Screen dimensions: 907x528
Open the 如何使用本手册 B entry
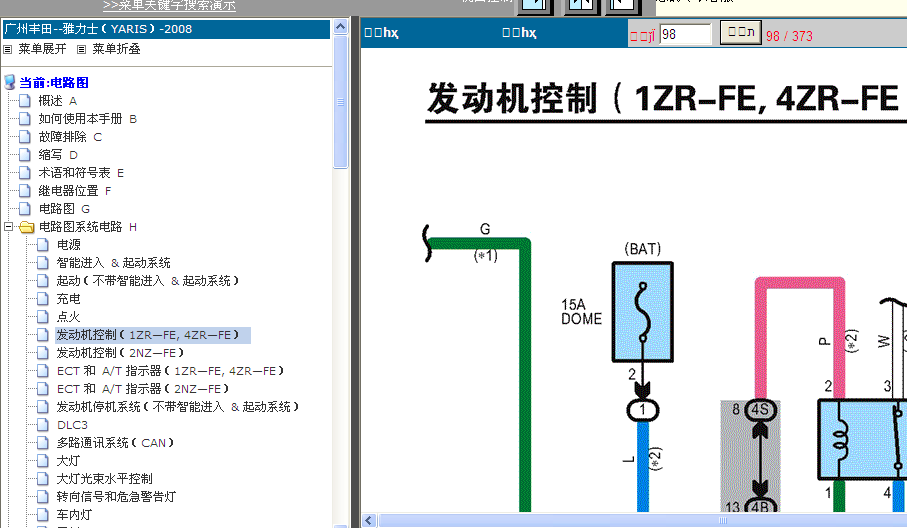coord(87,119)
